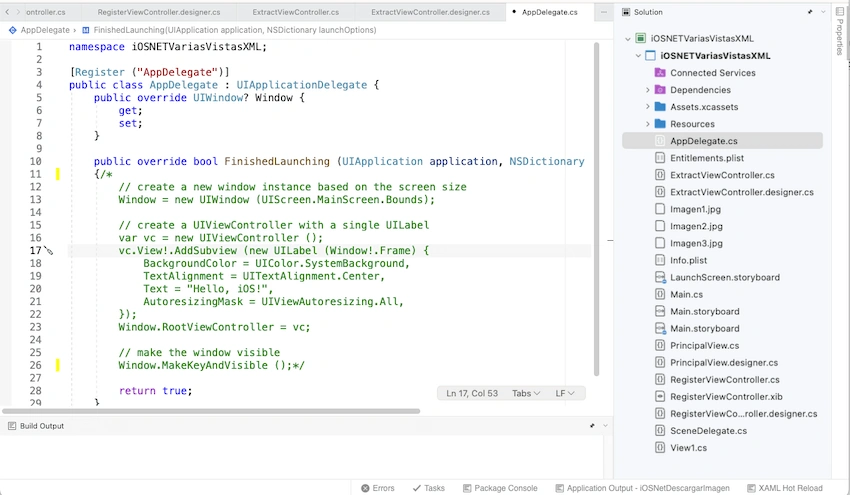Open the Package Console pad
Viewport: 850px width, 495px height.
point(500,488)
